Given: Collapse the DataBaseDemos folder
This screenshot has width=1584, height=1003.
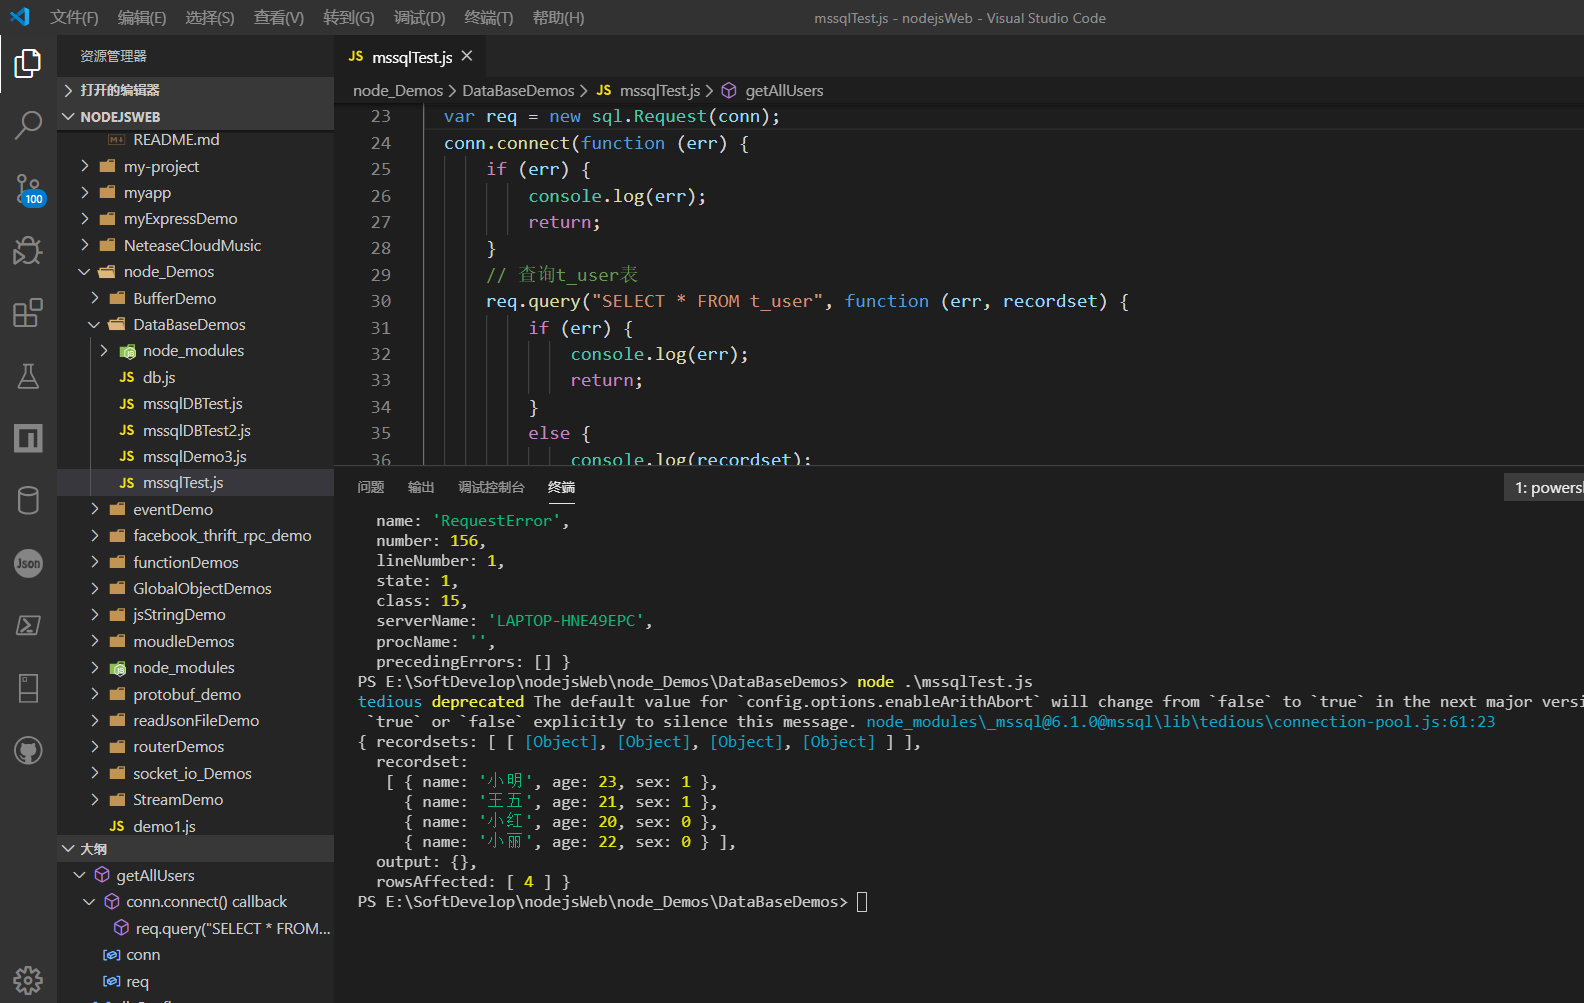Looking at the screenshot, I should pos(189,325).
